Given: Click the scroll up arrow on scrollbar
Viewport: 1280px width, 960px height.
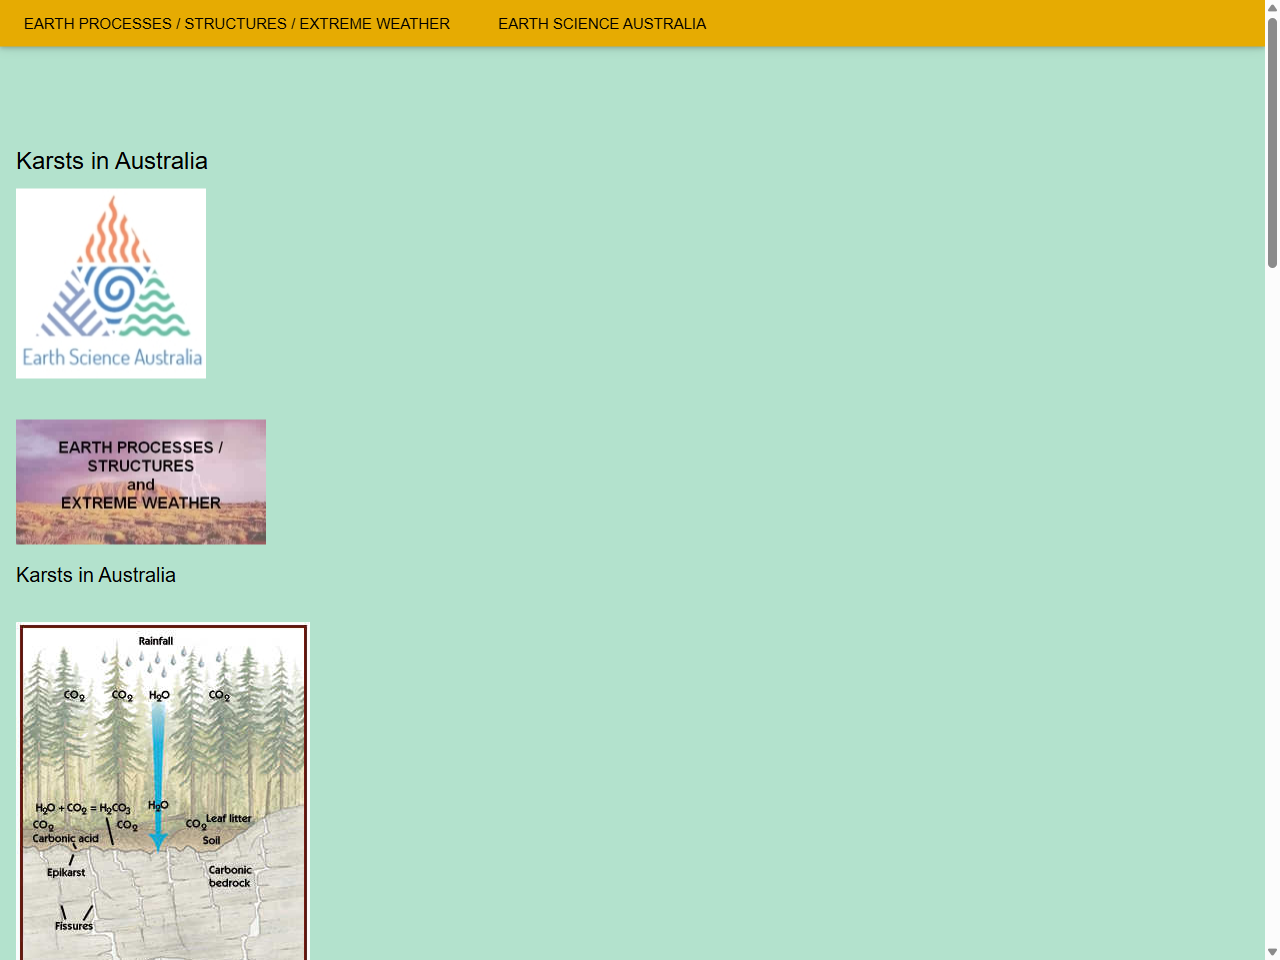Looking at the screenshot, I should [1272, 7].
